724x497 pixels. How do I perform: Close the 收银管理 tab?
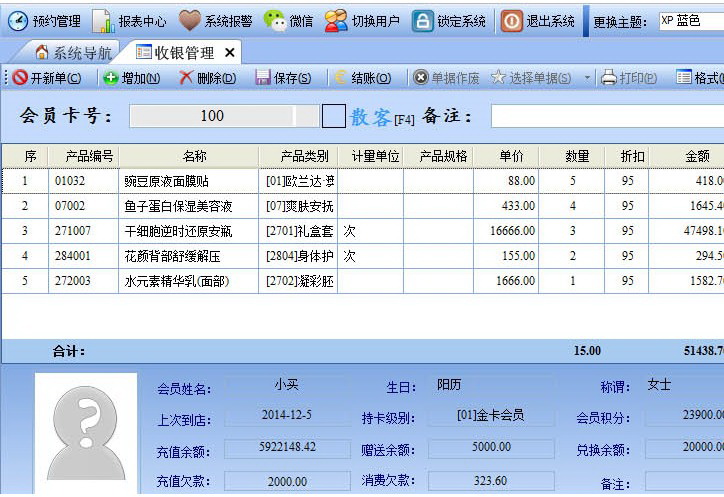(x=229, y=53)
